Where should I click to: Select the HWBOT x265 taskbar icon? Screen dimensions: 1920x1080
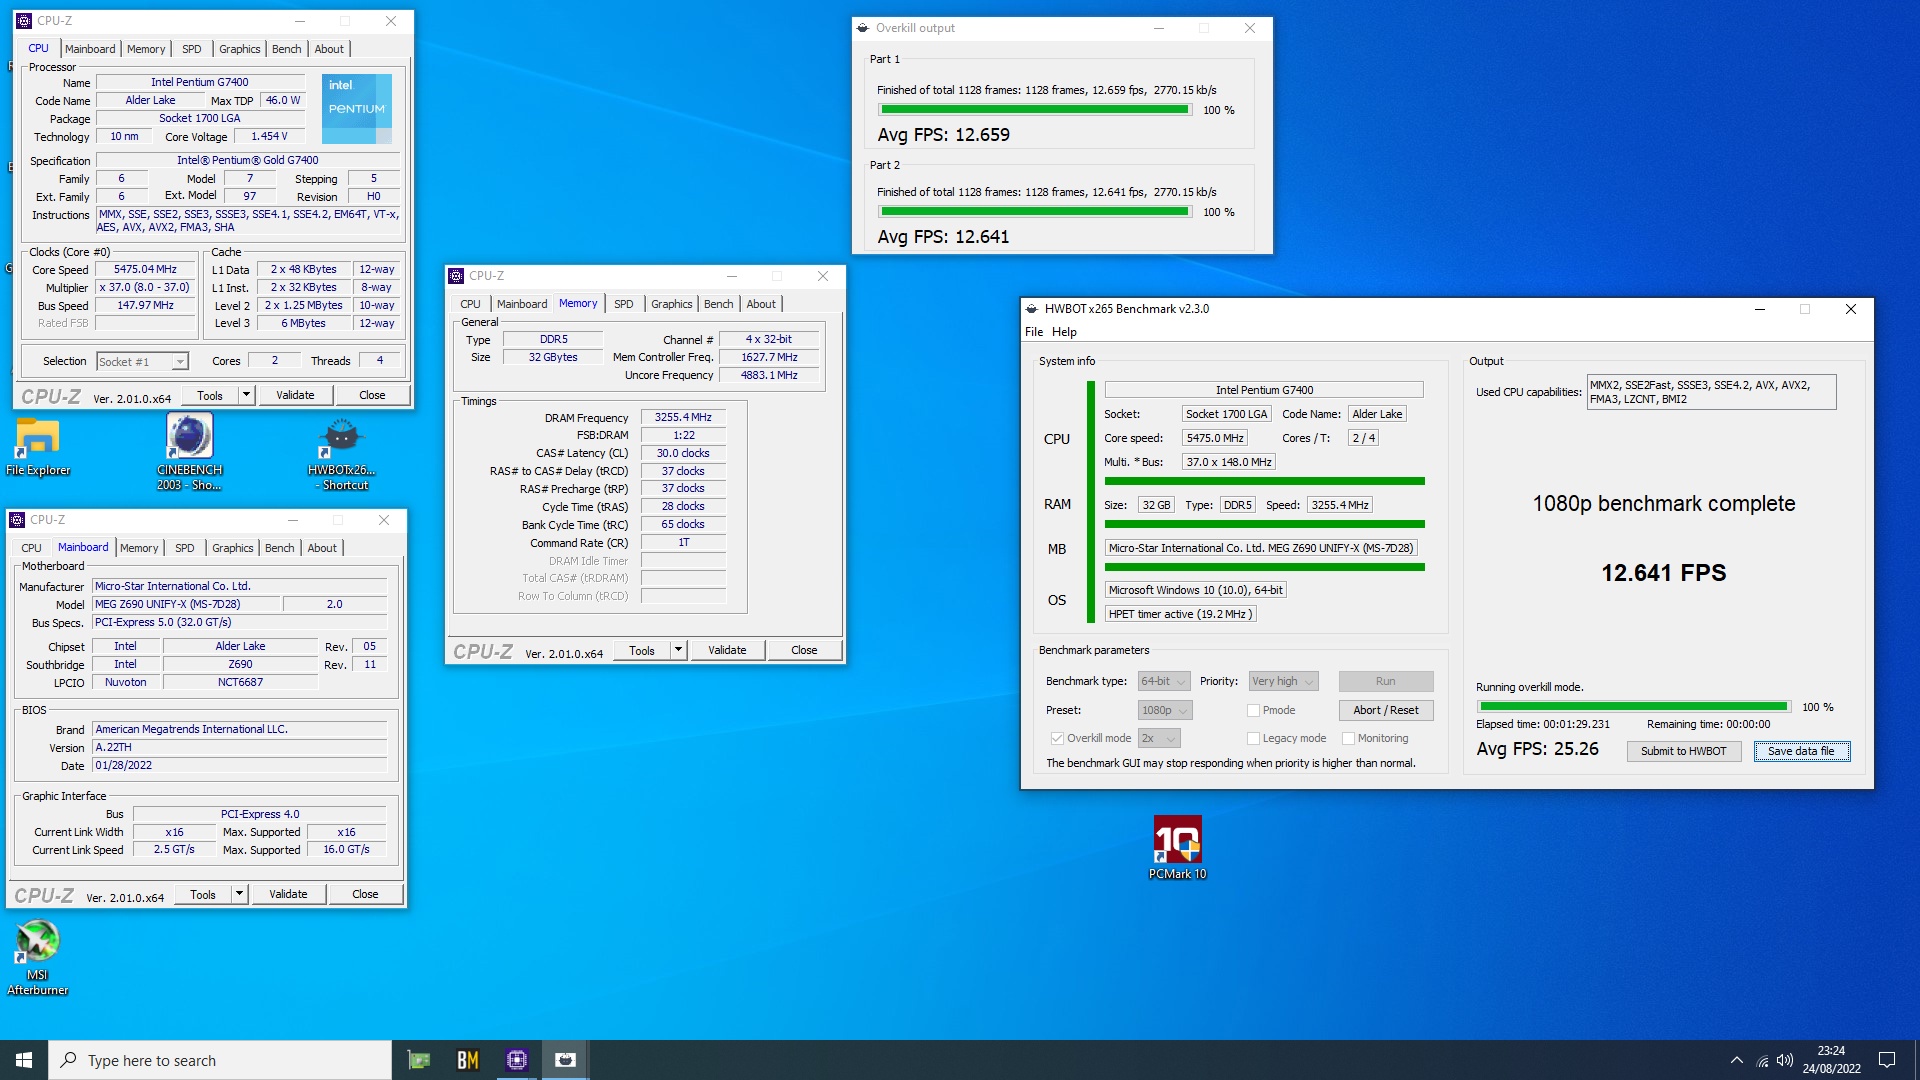pyautogui.click(x=565, y=1060)
